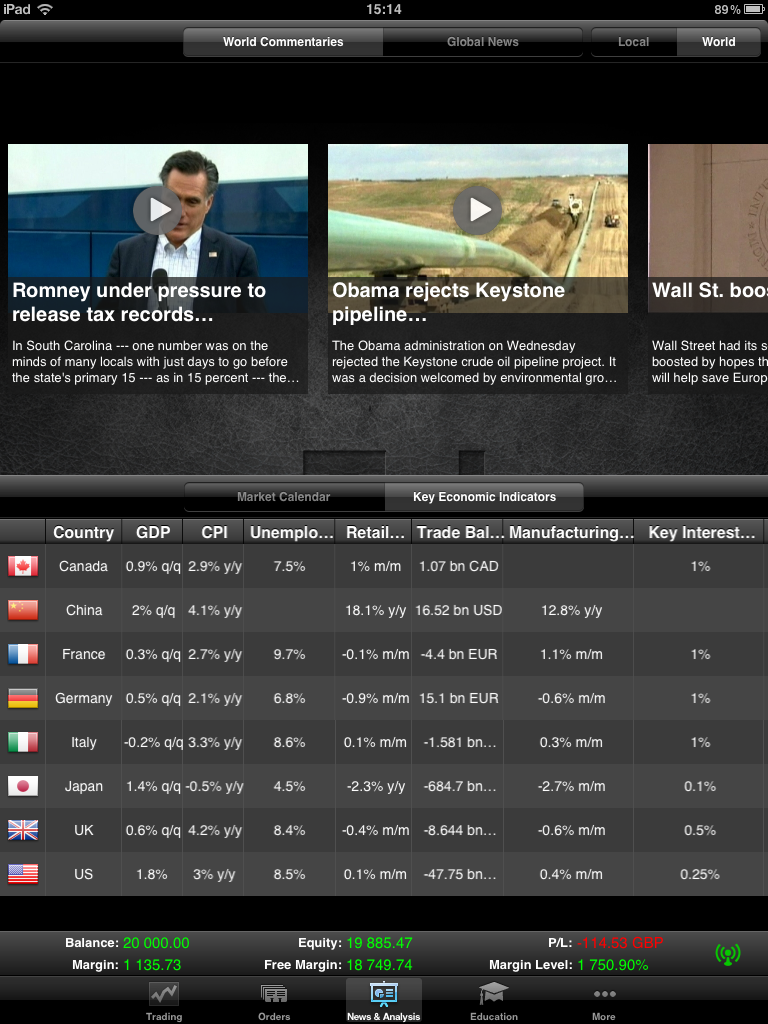Select Japan's -0.5% y/y CPI cell

point(214,786)
